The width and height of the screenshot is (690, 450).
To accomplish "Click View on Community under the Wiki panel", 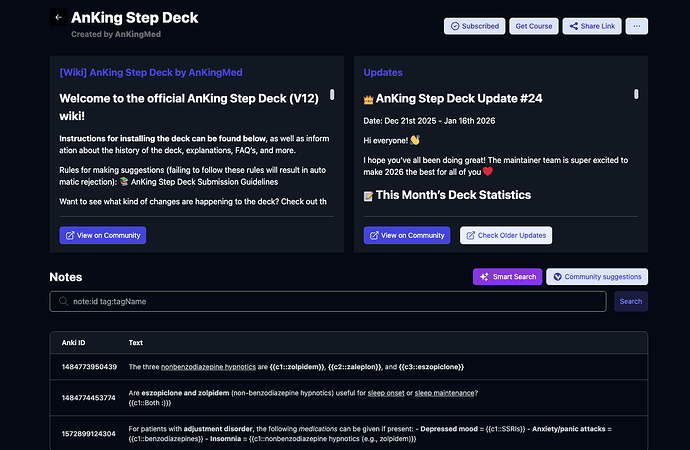I will pos(103,235).
